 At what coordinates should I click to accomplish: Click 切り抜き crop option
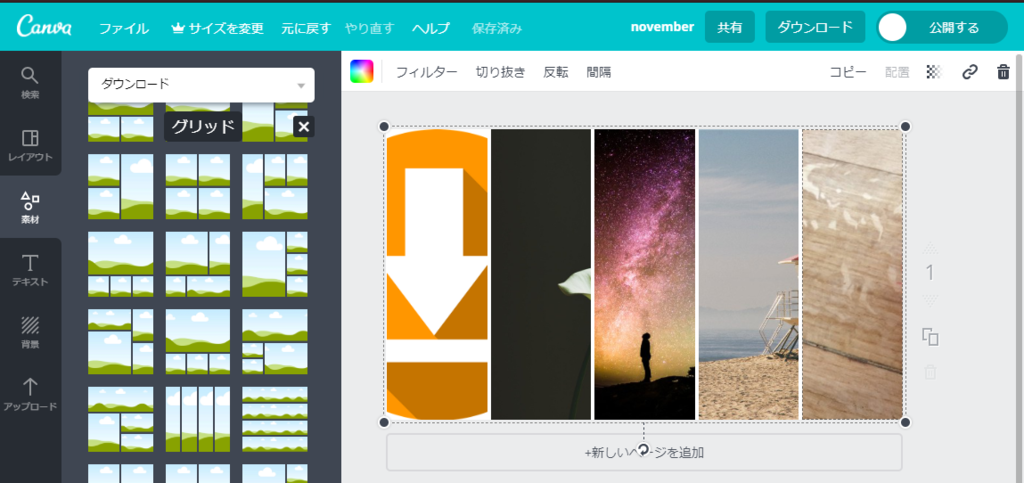[500, 72]
